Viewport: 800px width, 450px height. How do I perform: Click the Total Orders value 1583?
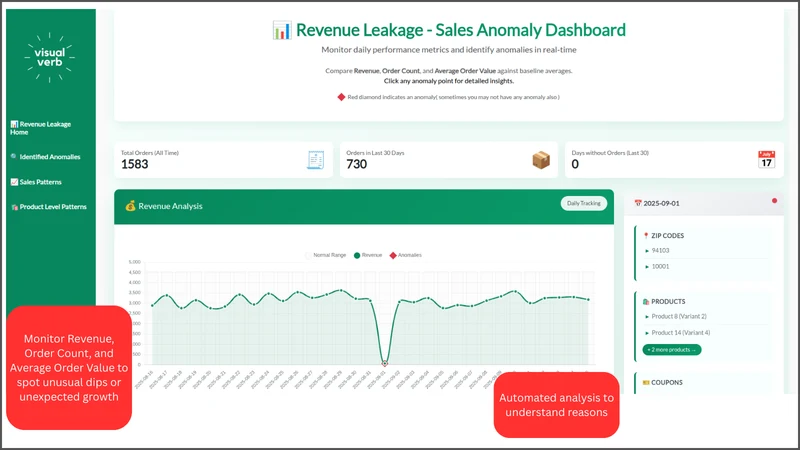[x=135, y=164]
